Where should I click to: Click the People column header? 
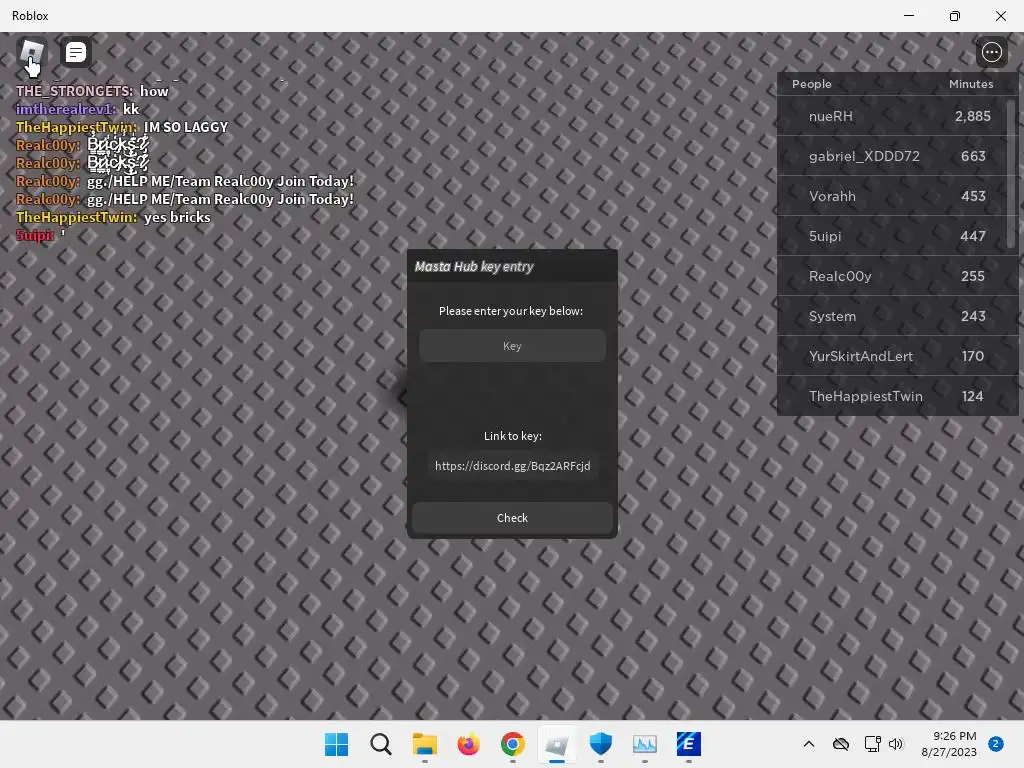(812, 84)
